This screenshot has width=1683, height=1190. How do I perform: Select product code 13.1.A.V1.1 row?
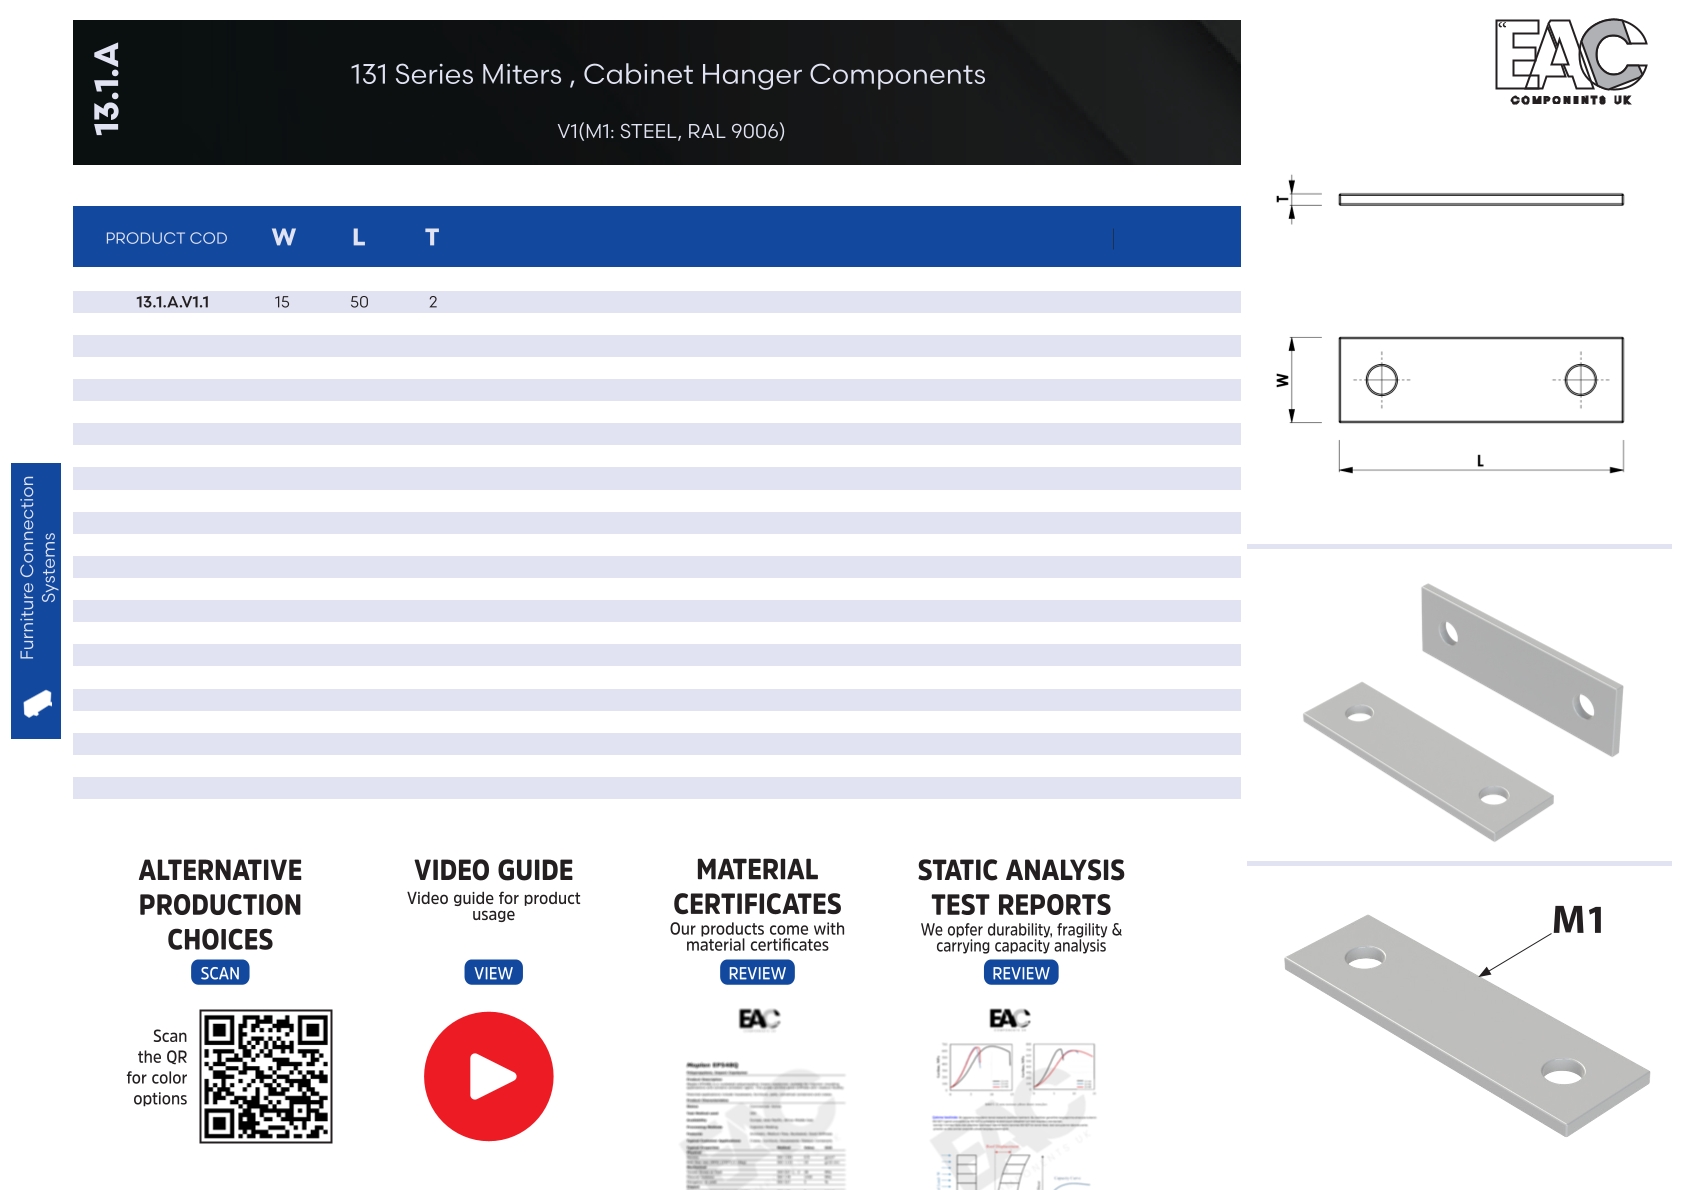(173, 302)
